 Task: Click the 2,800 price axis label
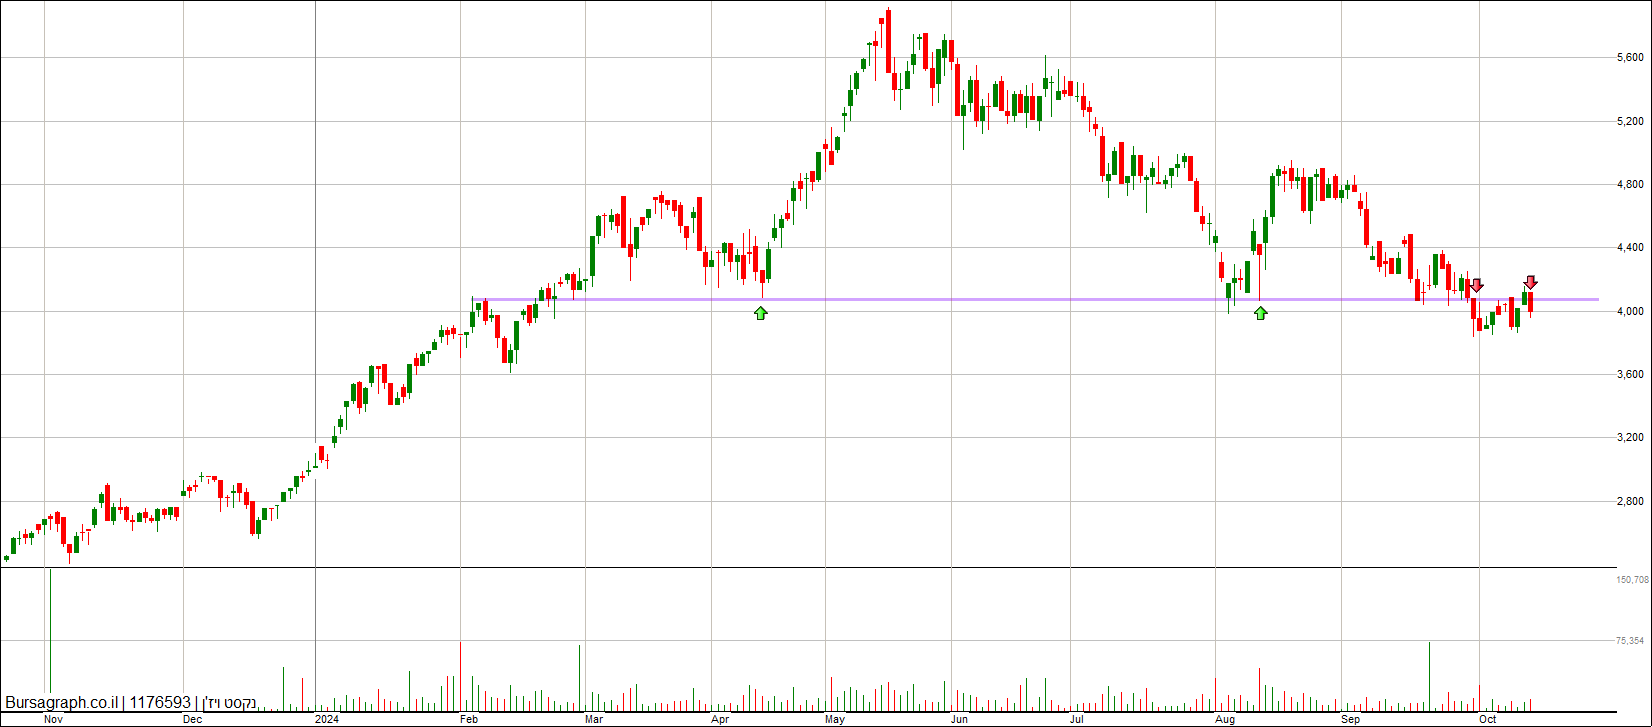point(1630,502)
